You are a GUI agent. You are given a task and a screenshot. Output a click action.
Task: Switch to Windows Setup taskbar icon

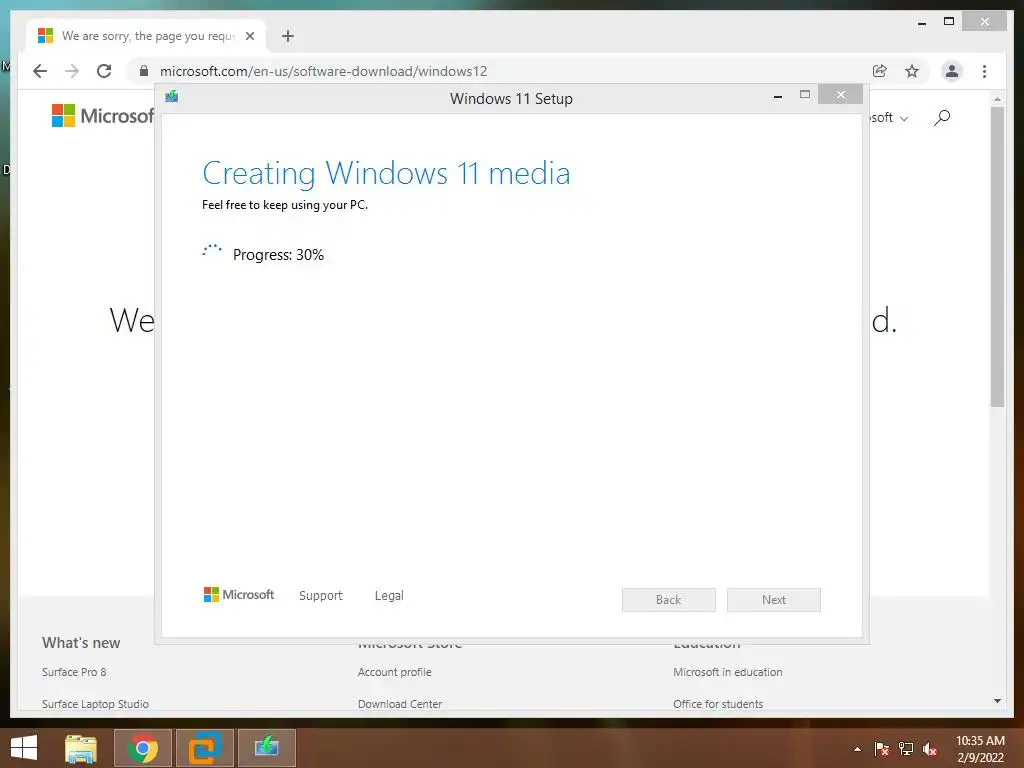[x=267, y=748]
